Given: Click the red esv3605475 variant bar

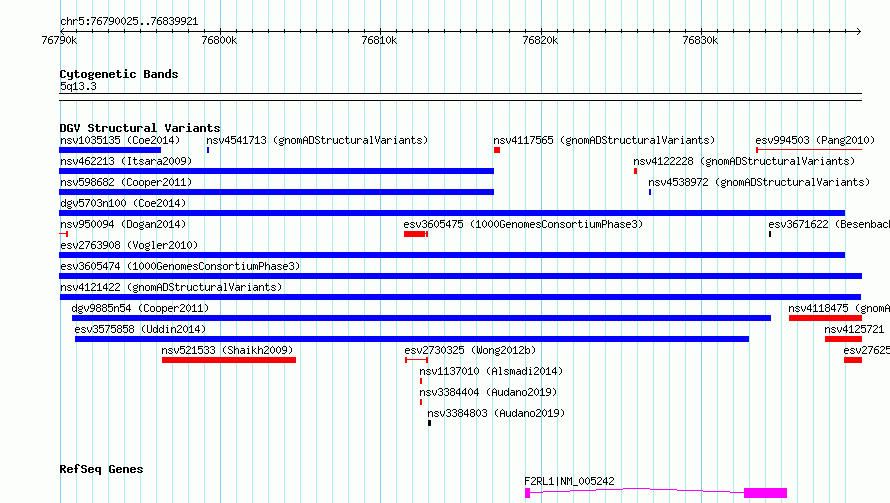Looking at the screenshot, I should point(415,234).
